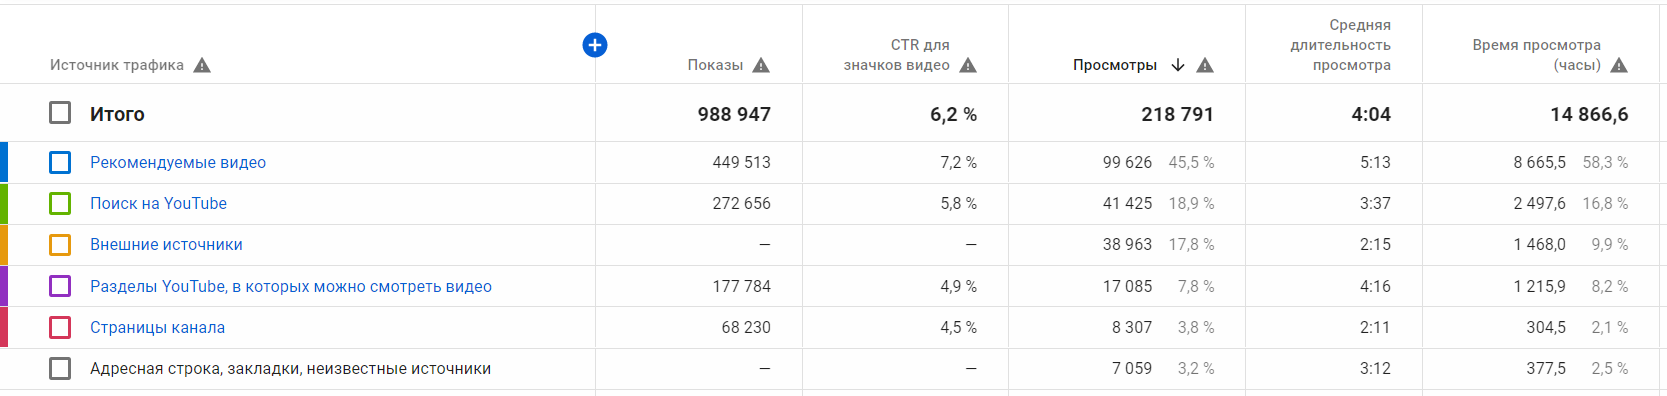Select the orange Внешние источники checkbox
The height and width of the screenshot is (396, 1667).
(60, 245)
